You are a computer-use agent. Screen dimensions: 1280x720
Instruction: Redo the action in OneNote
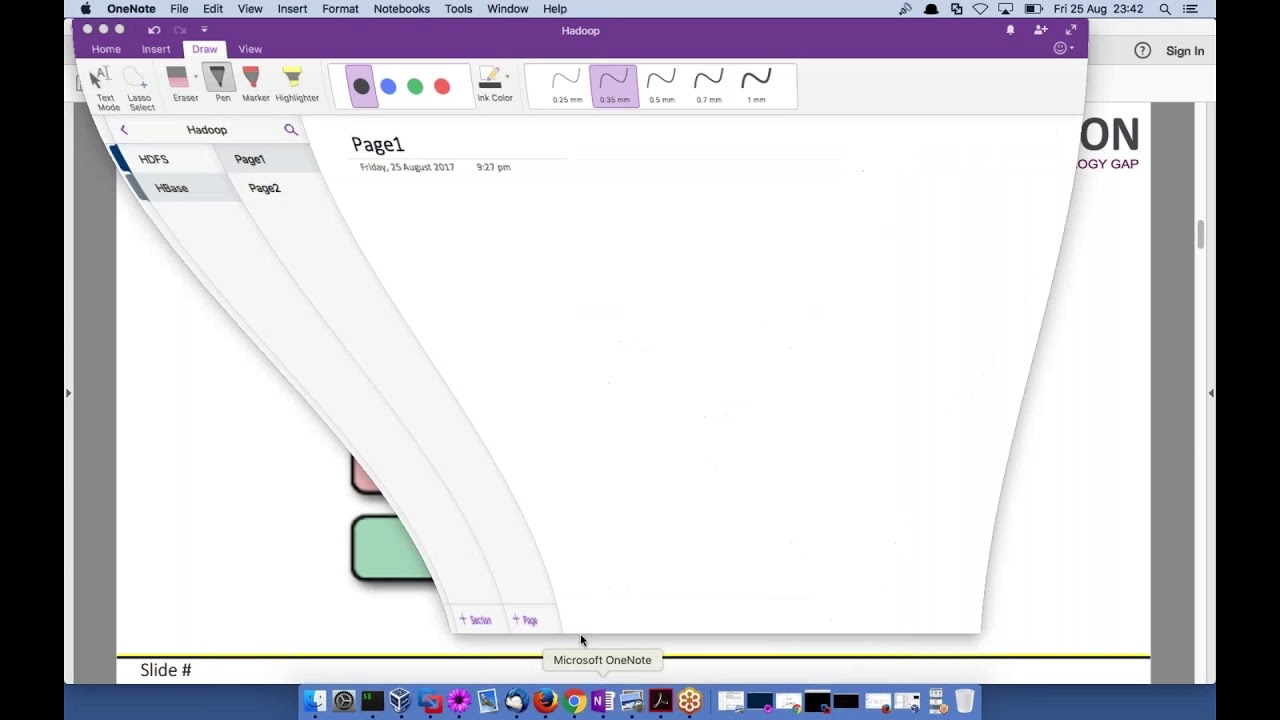pos(180,30)
